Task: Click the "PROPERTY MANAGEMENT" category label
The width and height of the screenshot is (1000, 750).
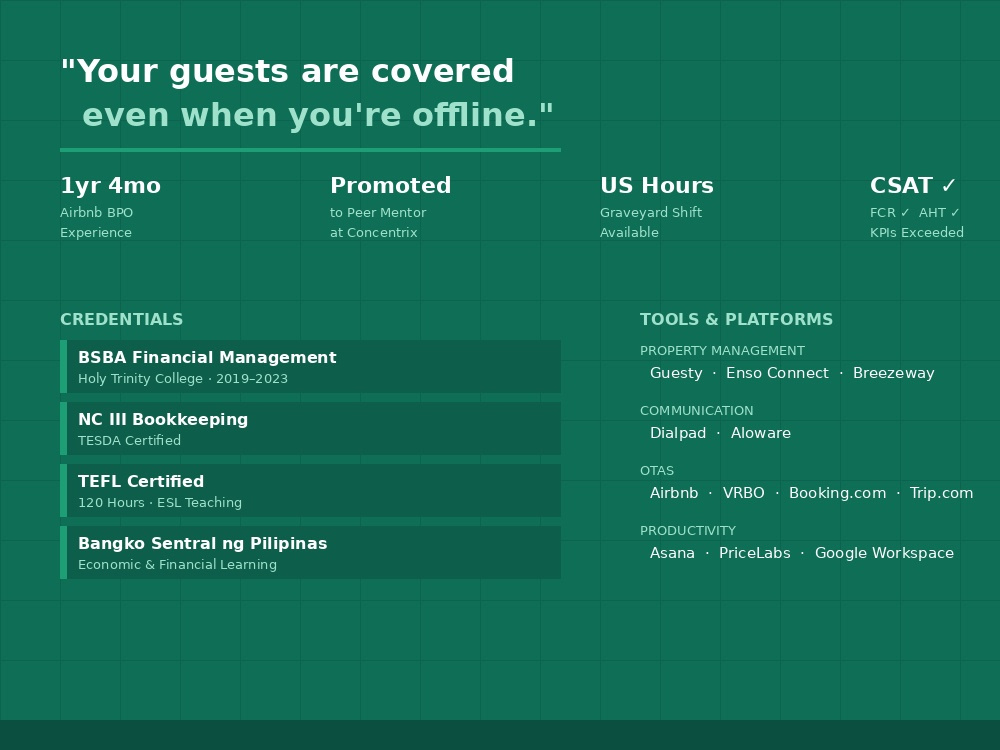Action: click(722, 351)
